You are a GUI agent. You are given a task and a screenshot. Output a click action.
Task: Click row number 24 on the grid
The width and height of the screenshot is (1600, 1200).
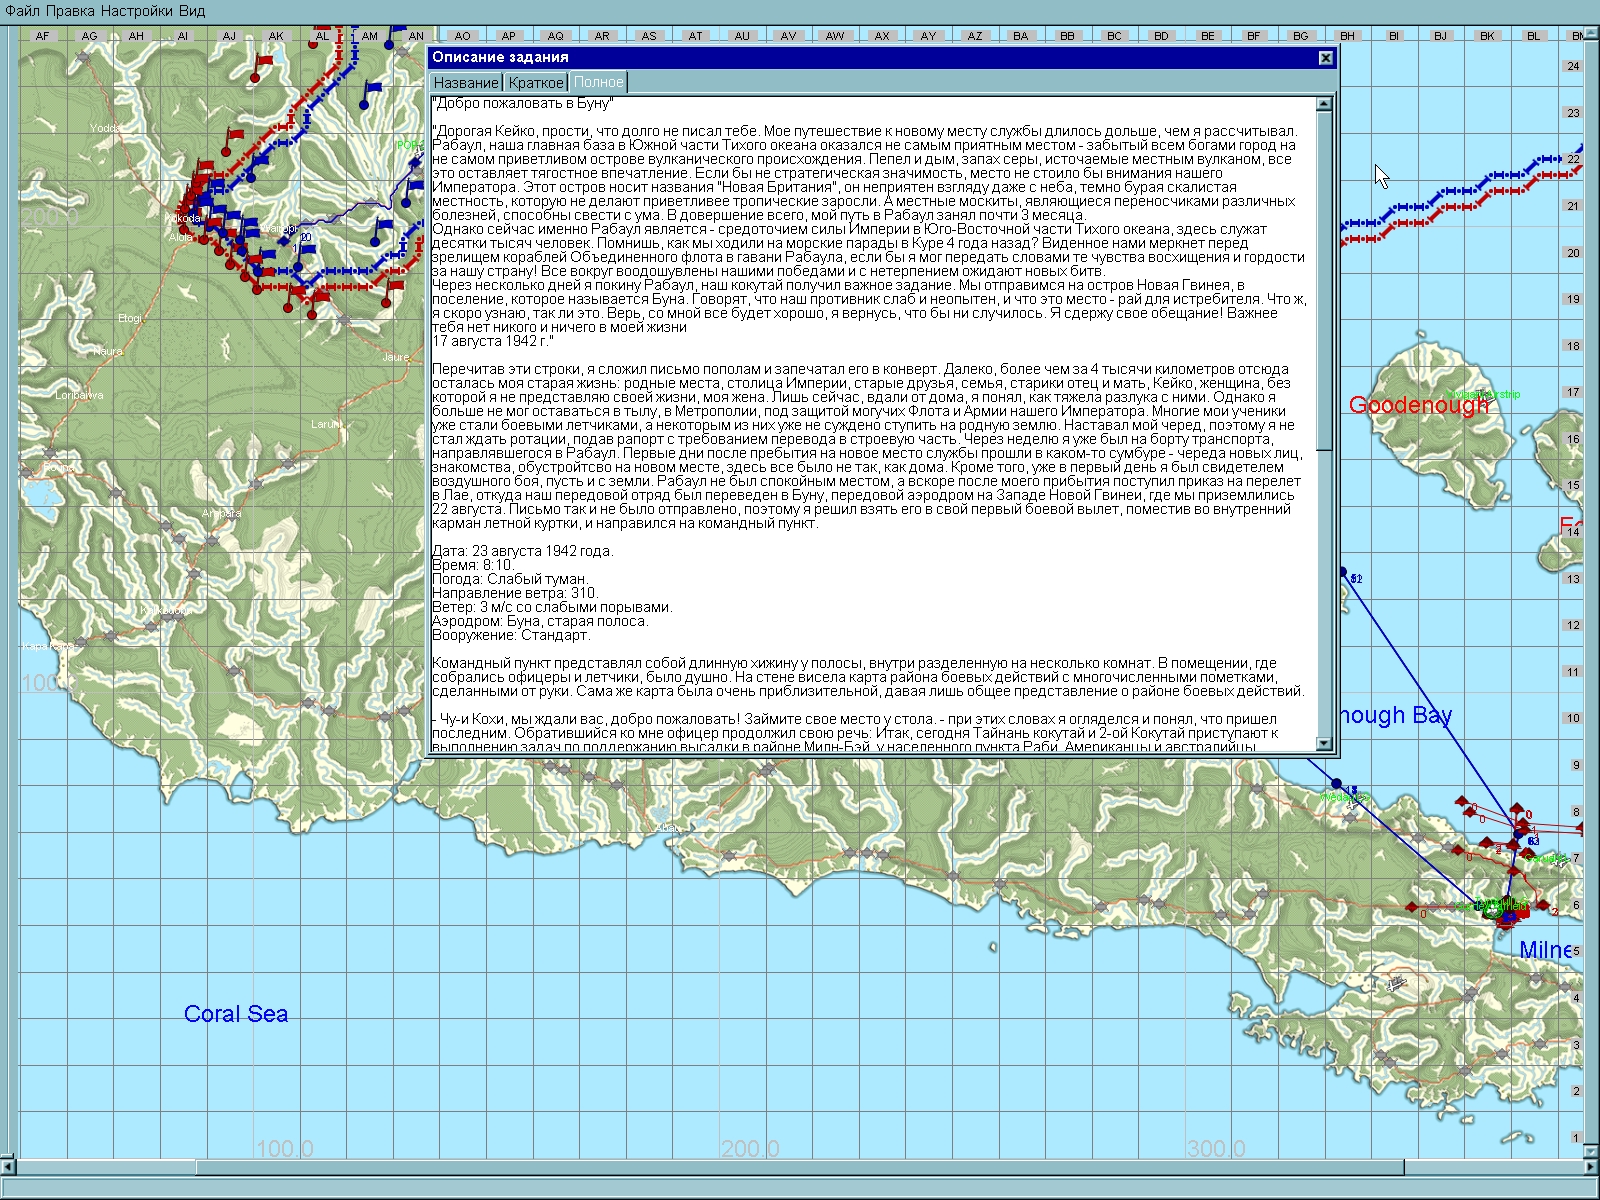(1574, 66)
